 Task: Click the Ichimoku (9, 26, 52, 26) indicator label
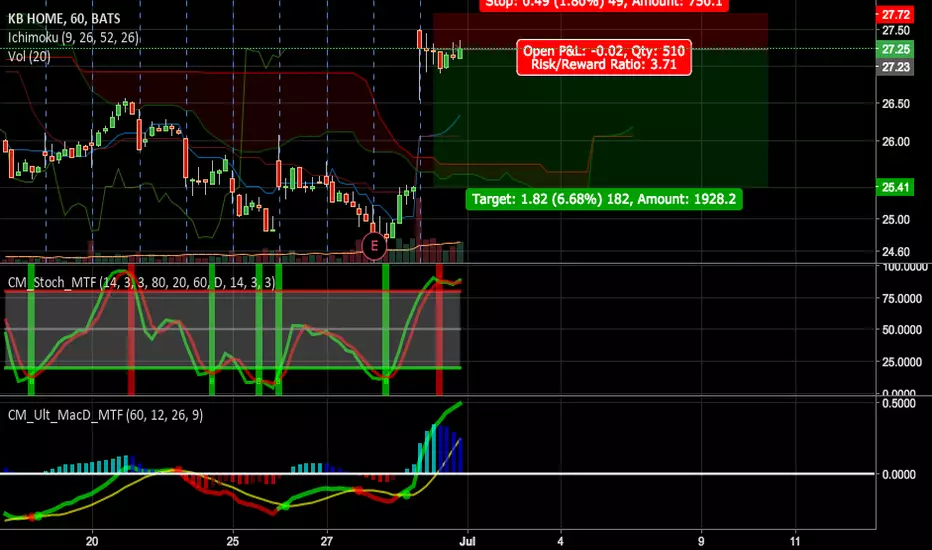click(x=73, y=38)
